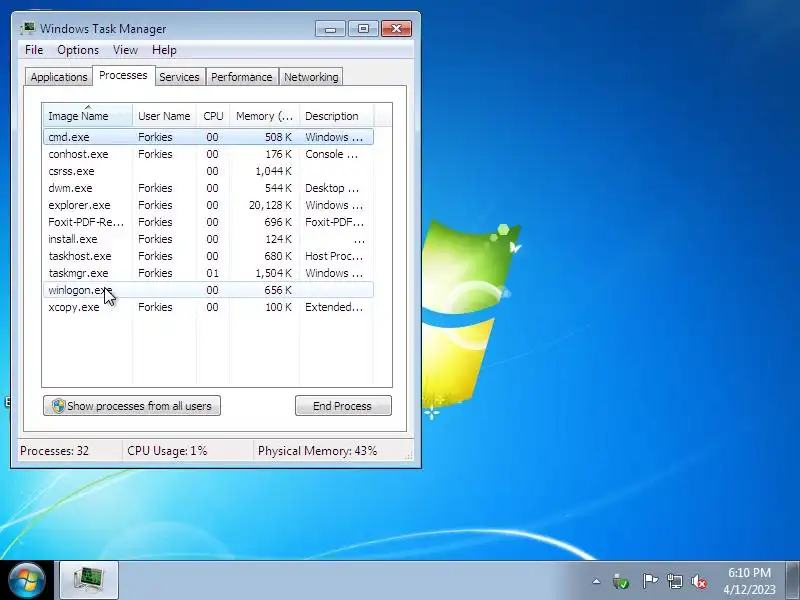Click the Windows Start orb

point(26,580)
